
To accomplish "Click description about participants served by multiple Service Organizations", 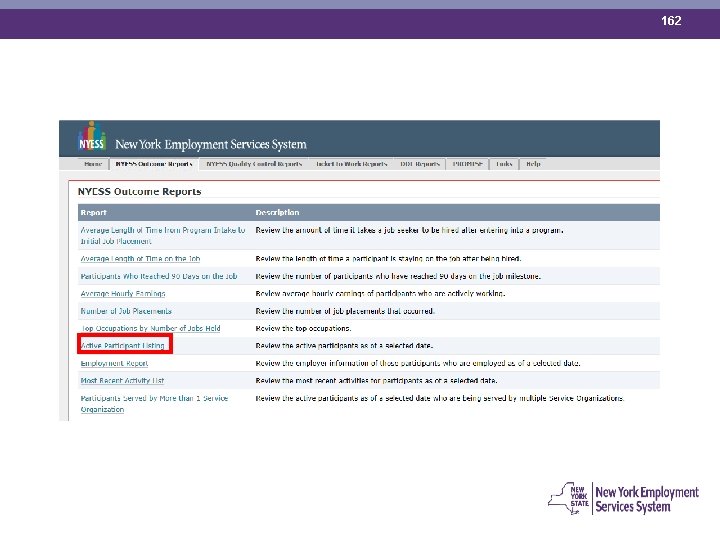I will pyautogui.click(x=440, y=398).
